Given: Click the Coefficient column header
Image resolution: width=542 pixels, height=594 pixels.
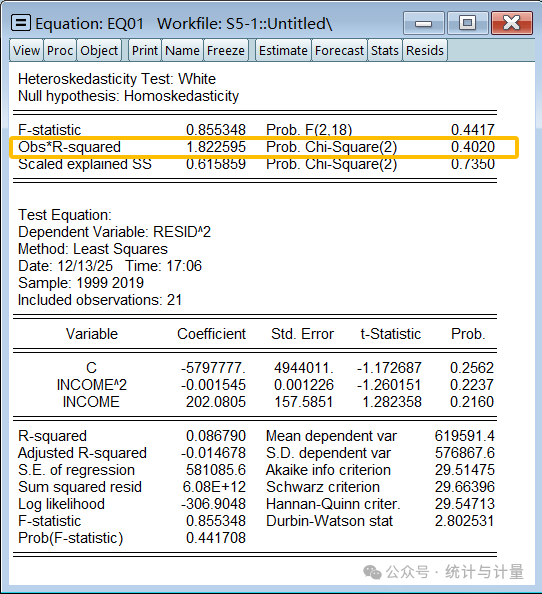Looking at the screenshot, I should (211, 334).
